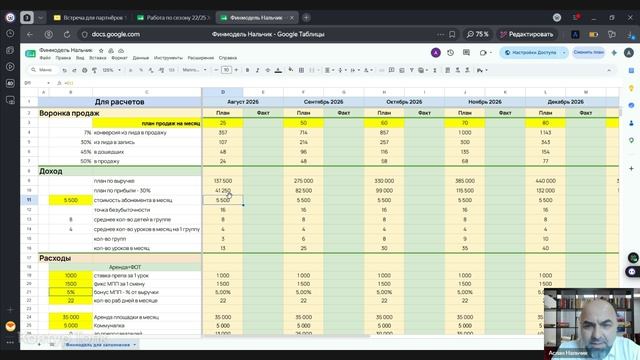Screen dimensions: 640x360
Task: Open the Вставка menu
Action: (98, 58)
